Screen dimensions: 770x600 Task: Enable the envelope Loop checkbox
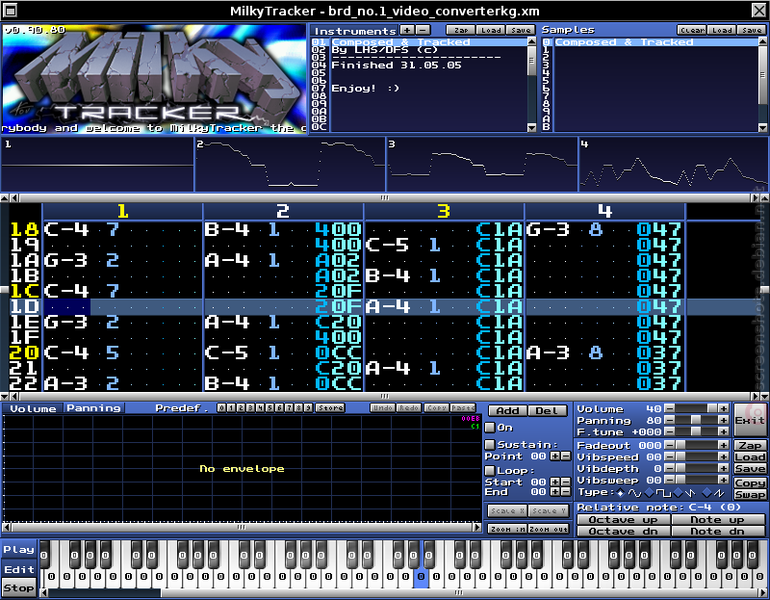click(x=490, y=470)
